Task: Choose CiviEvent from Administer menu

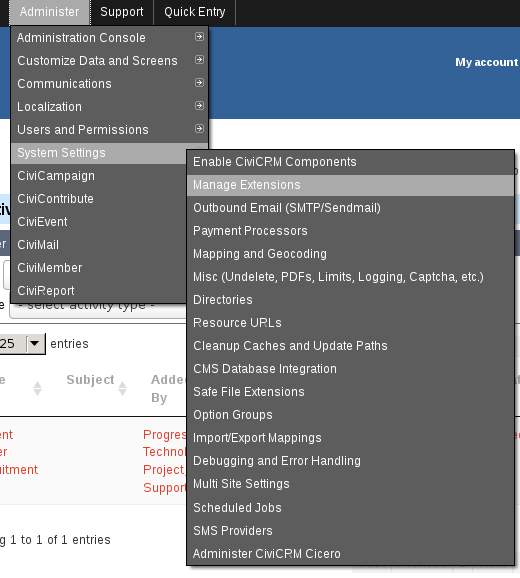Action: pyautogui.click(x=99, y=222)
